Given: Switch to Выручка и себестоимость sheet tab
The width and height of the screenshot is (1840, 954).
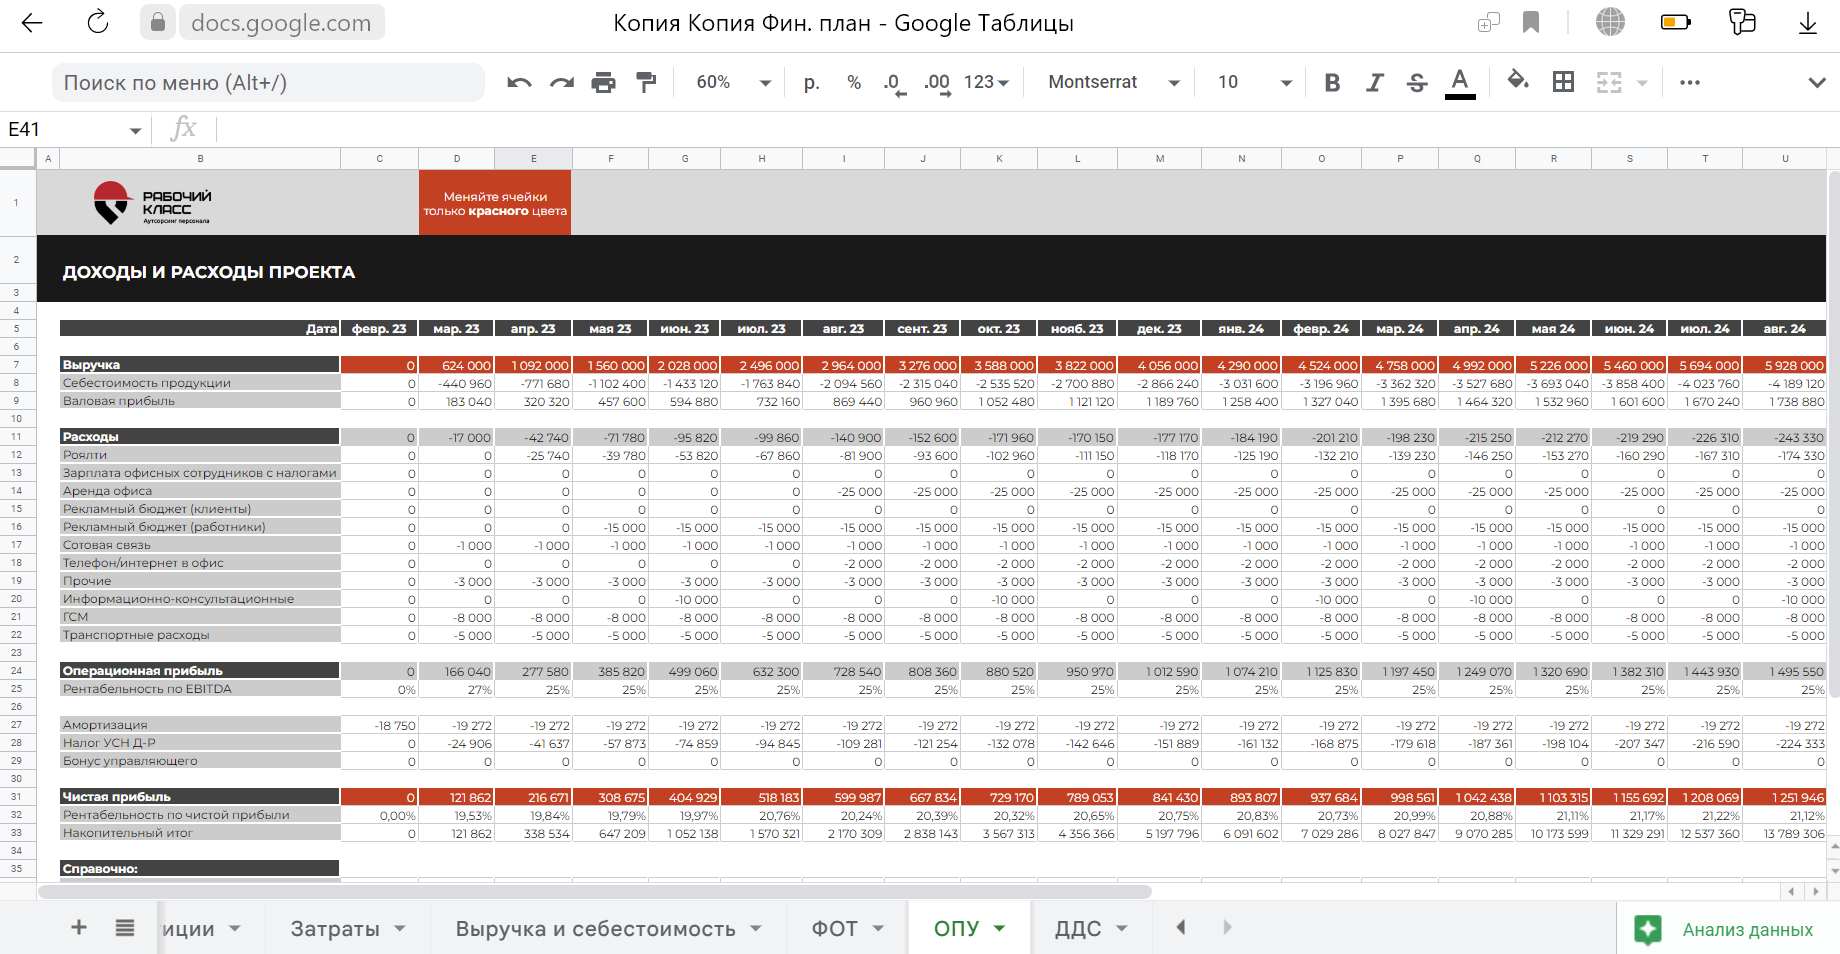Looking at the screenshot, I should click(596, 929).
